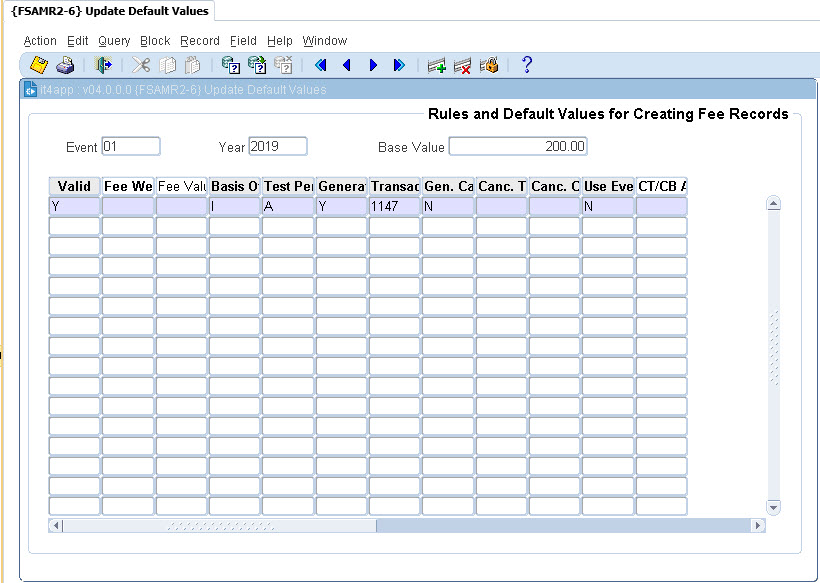This screenshot has height=583, width=820.
Task: Open the Record menu
Action: pyautogui.click(x=200, y=41)
